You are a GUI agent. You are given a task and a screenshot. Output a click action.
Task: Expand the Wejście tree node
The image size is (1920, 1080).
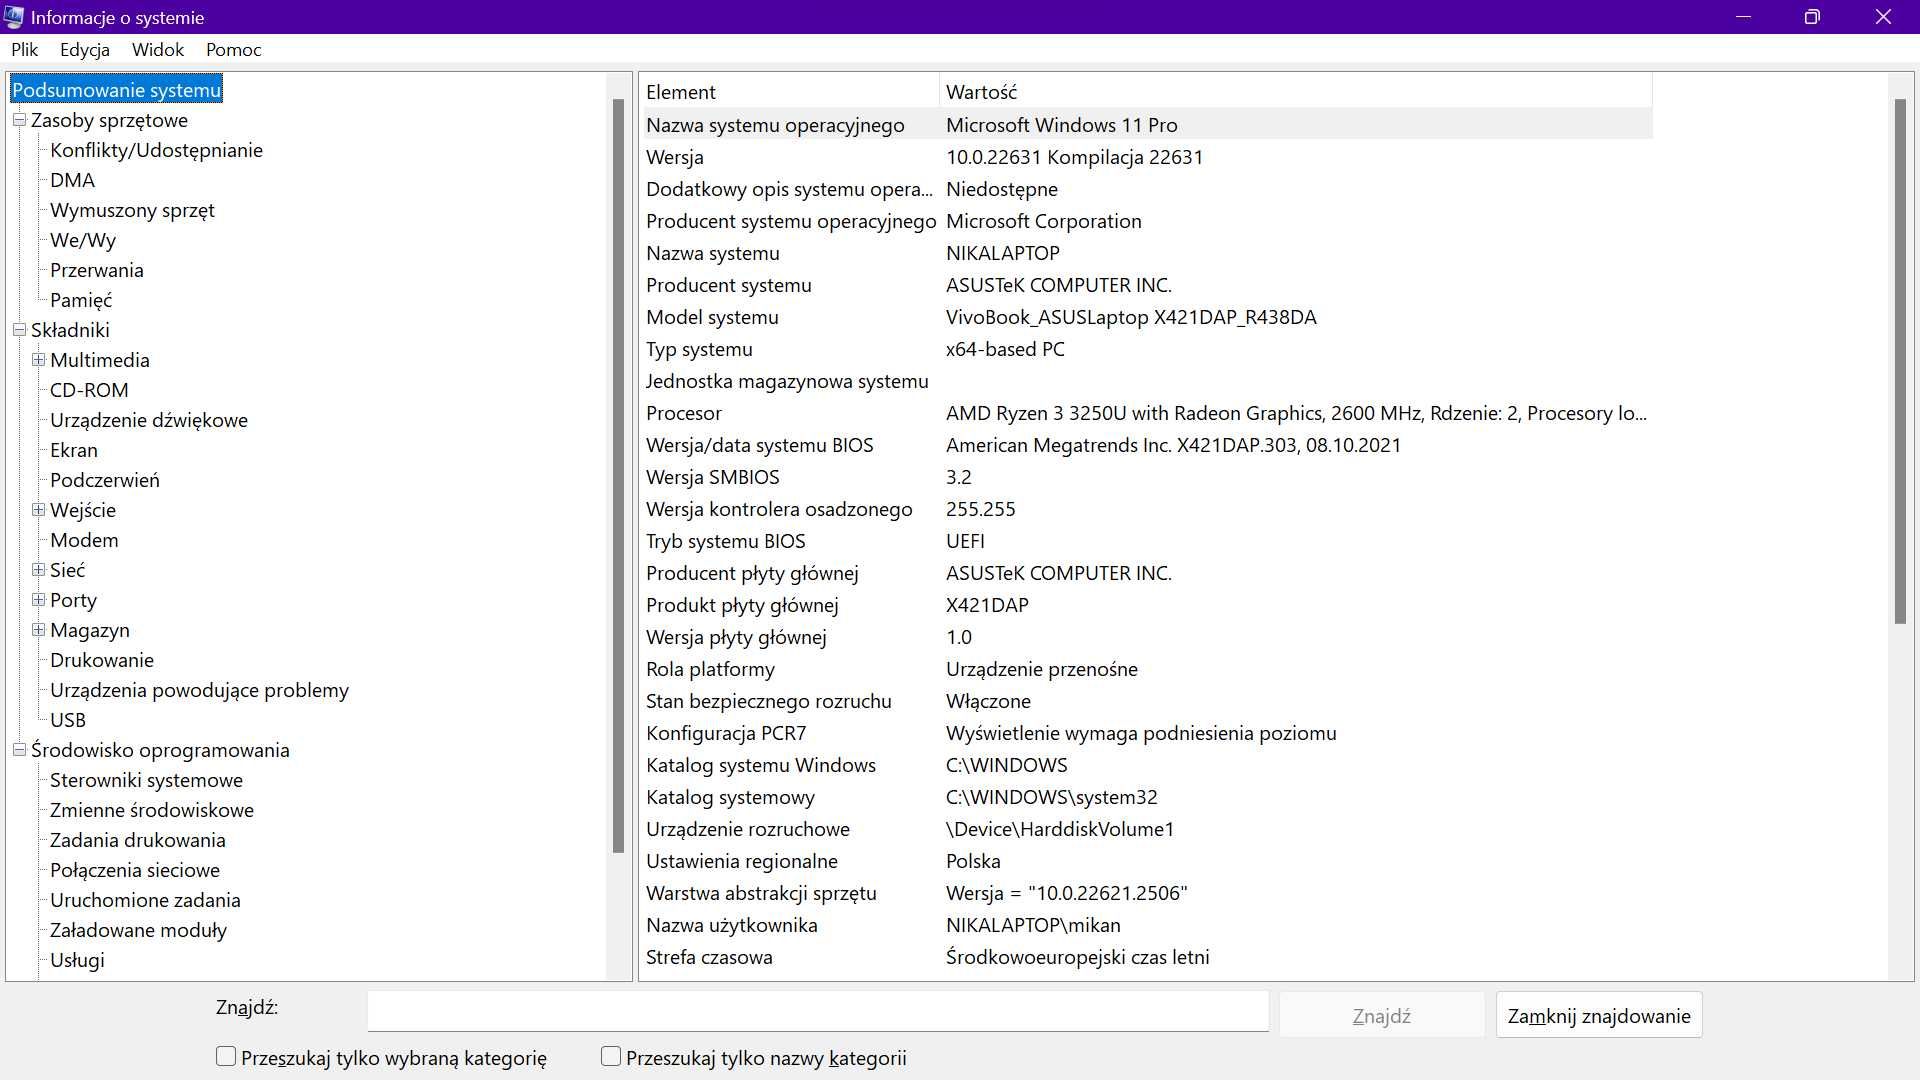[38, 510]
